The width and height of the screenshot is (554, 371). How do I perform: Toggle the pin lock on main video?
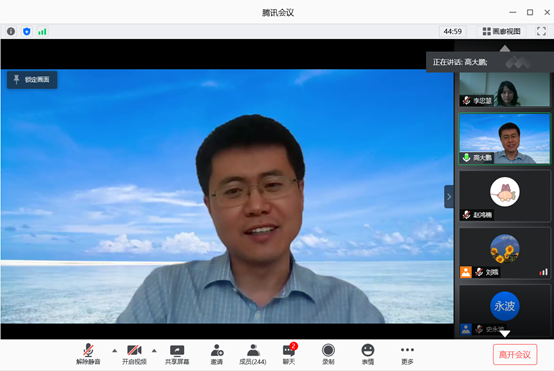(x=32, y=80)
